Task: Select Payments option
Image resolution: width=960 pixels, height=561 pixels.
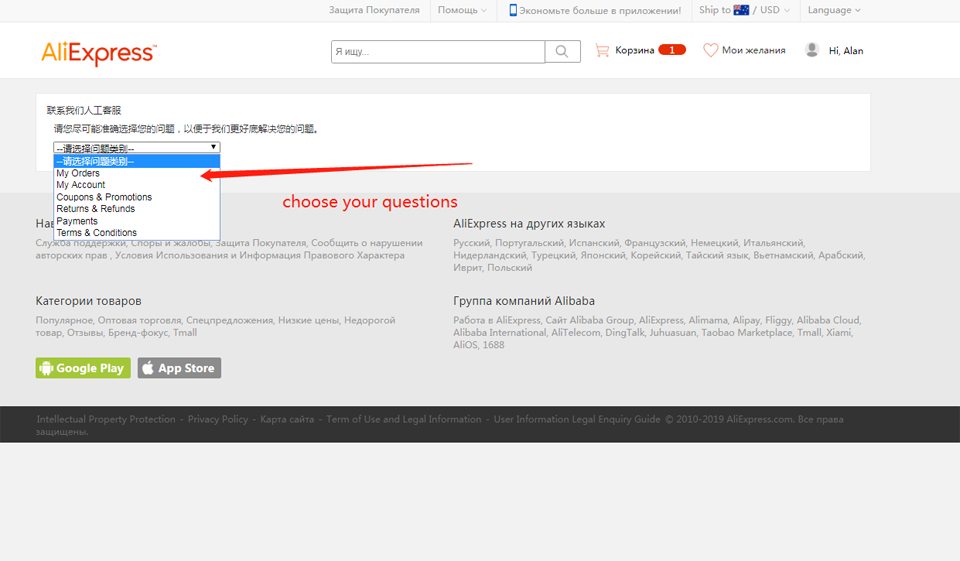Action: [x=137, y=221]
